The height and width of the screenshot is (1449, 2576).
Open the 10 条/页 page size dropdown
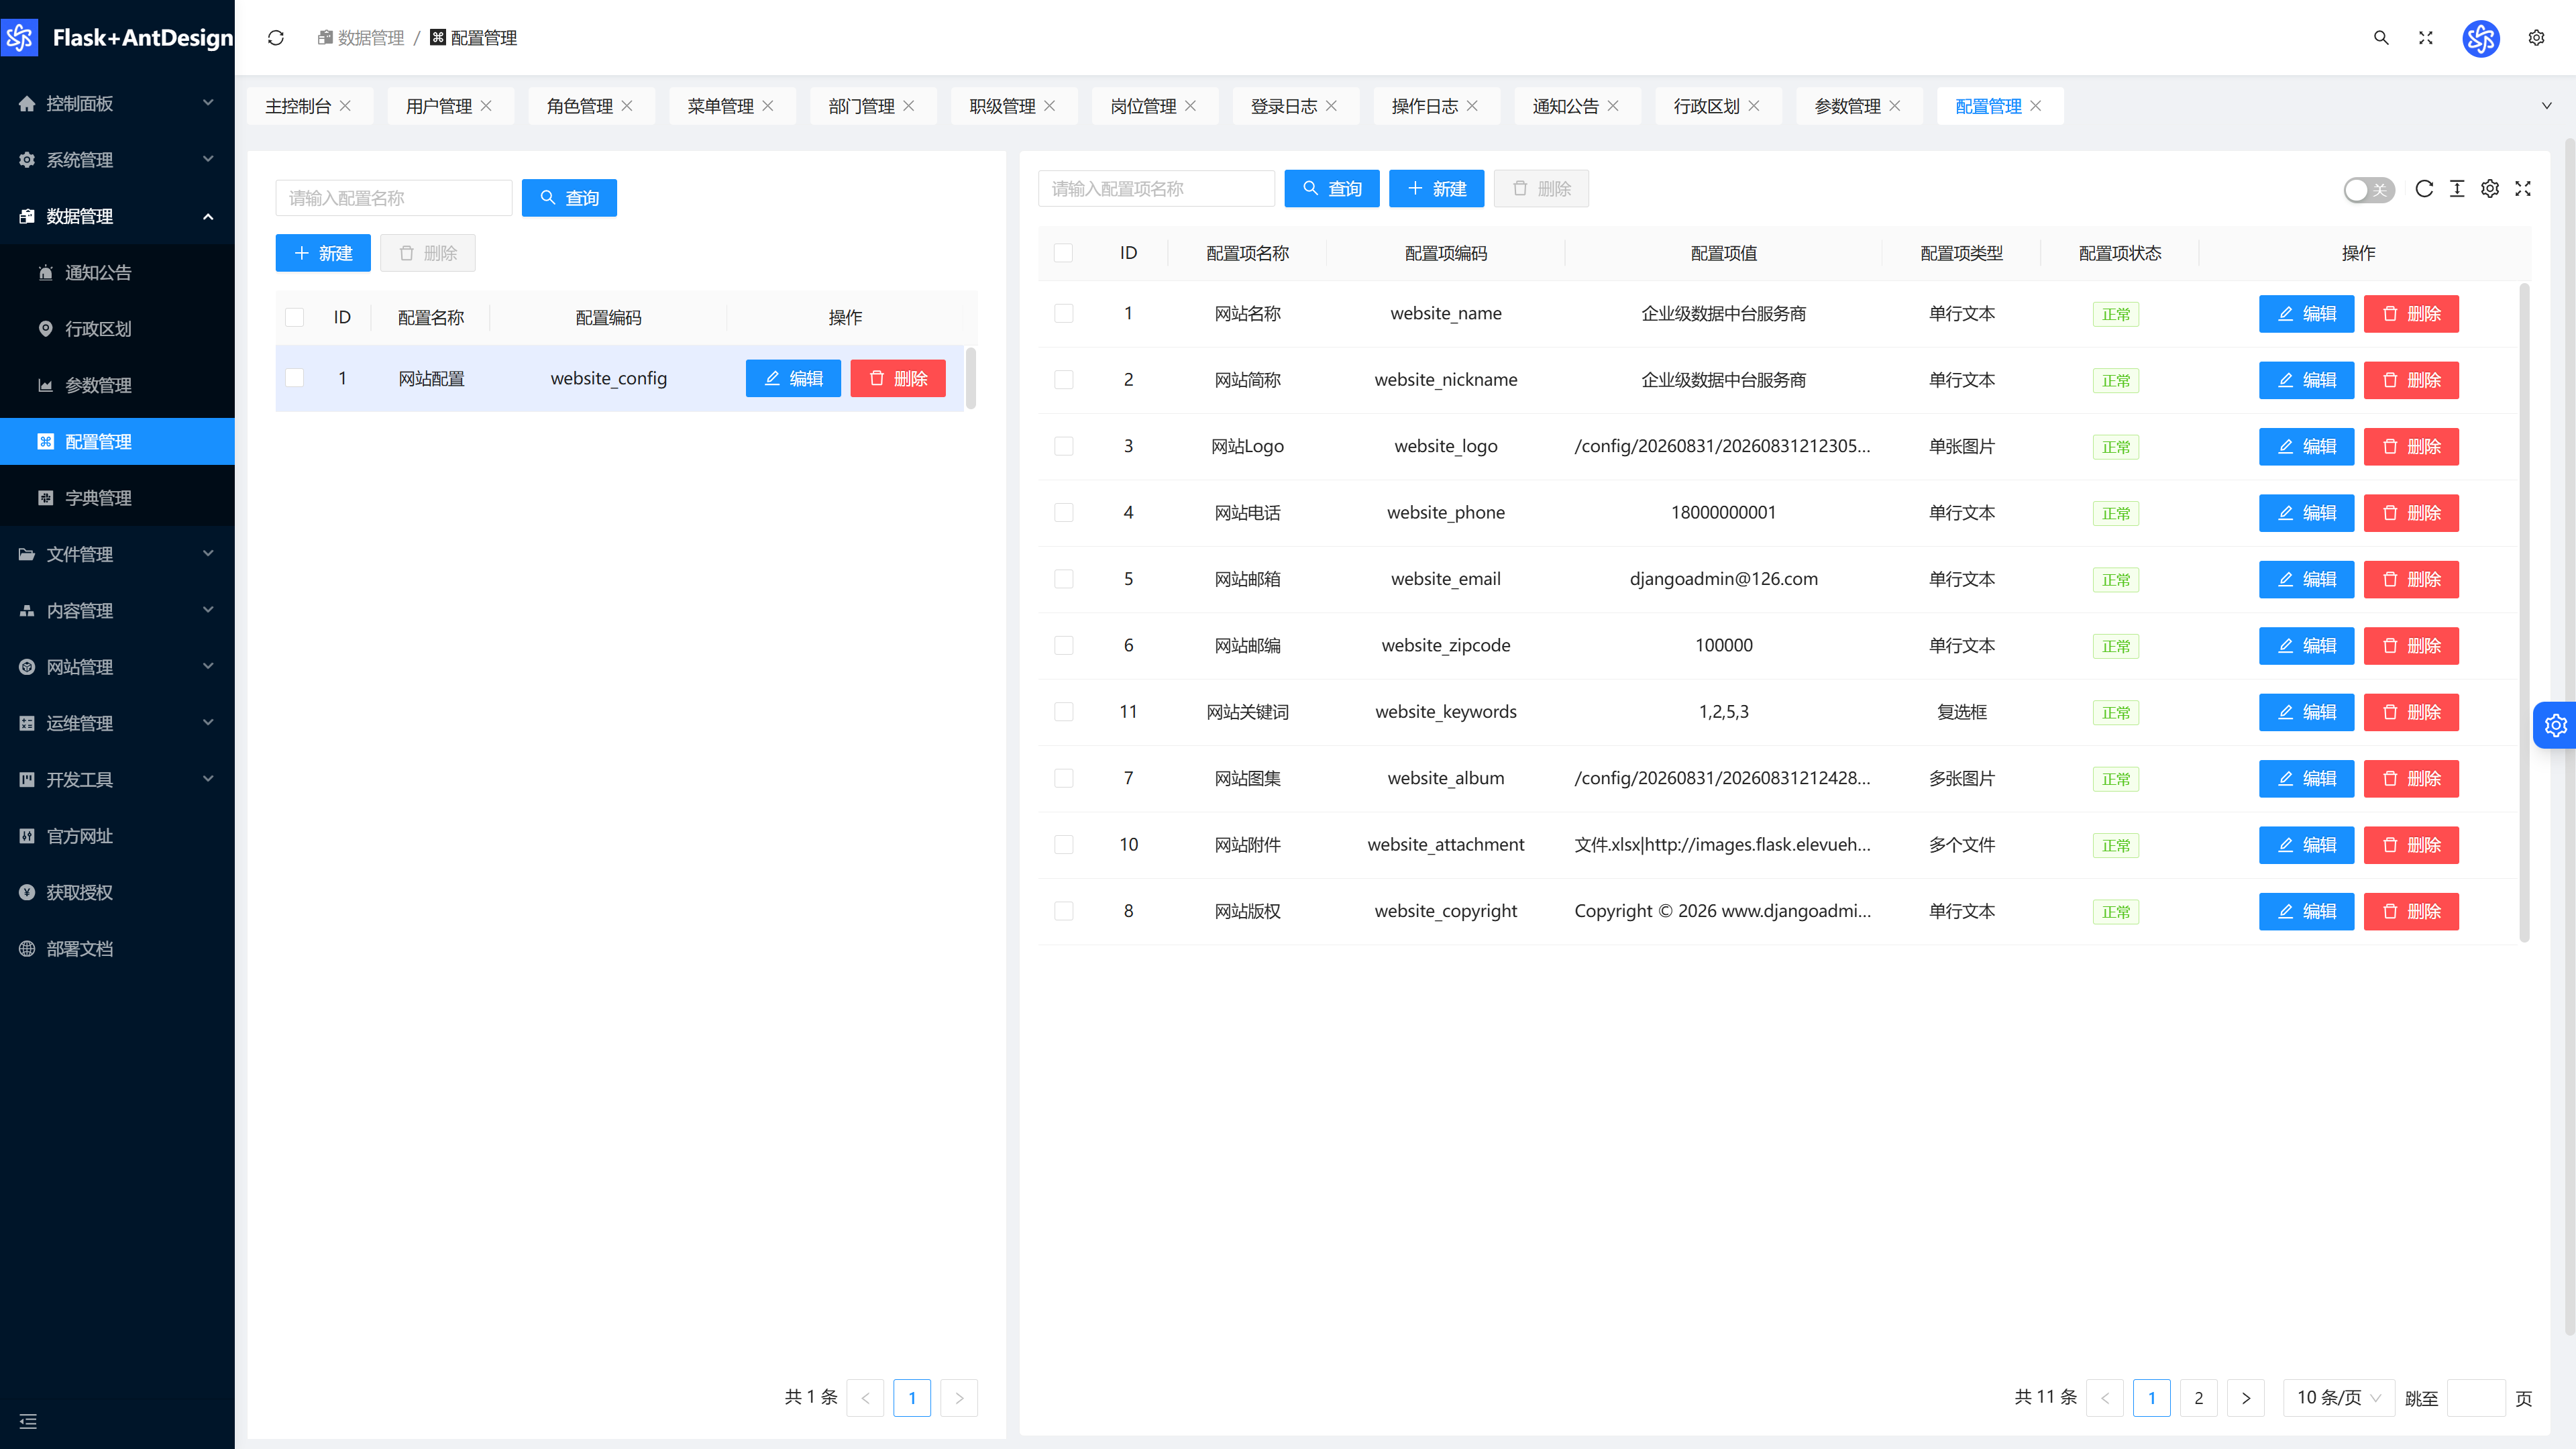(2338, 1398)
